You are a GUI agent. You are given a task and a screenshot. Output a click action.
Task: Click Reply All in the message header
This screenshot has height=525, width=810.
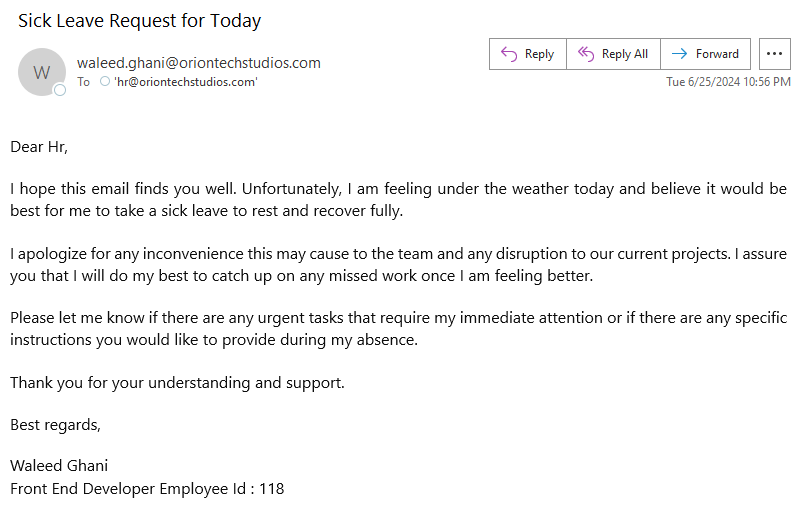[x=613, y=54]
